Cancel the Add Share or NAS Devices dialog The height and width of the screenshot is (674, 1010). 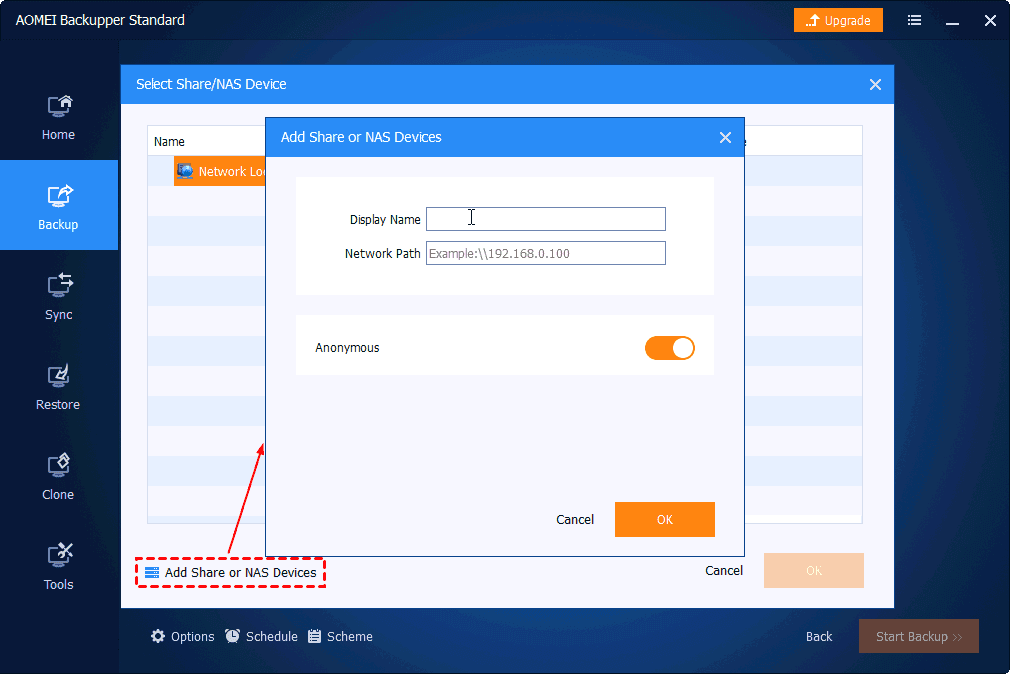tap(575, 519)
